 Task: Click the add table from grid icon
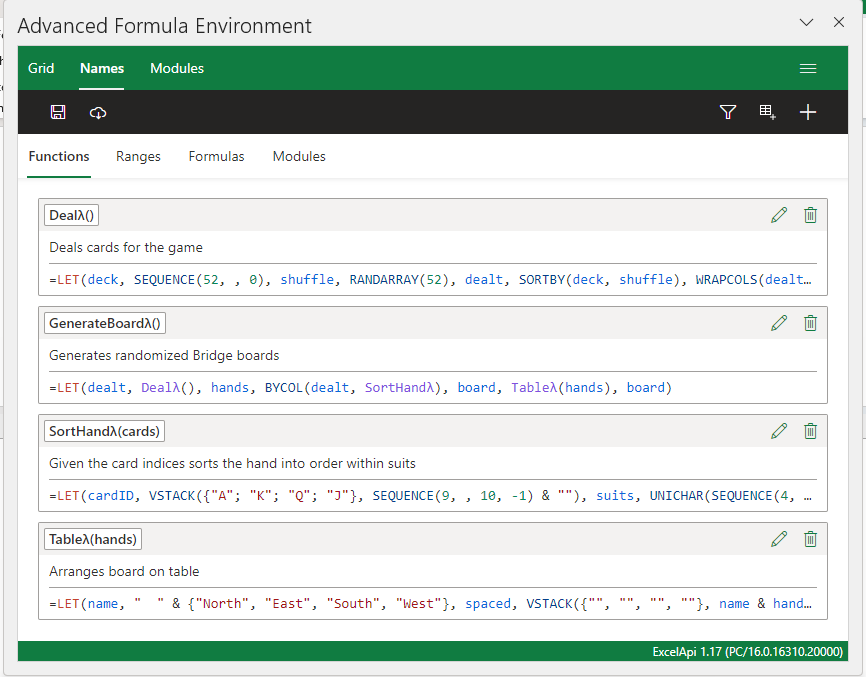[x=767, y=112]
